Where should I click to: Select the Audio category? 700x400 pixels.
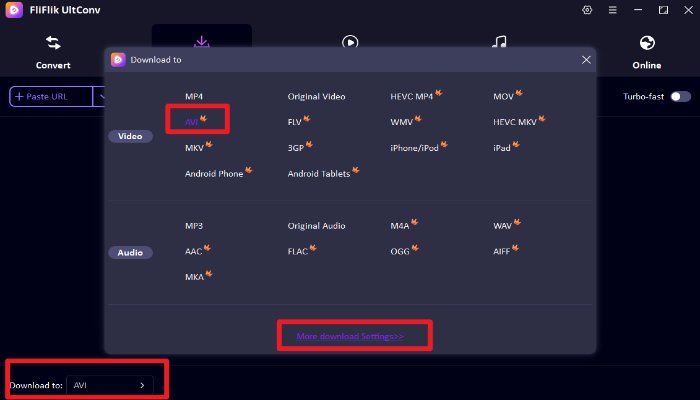tap(130, 253)
